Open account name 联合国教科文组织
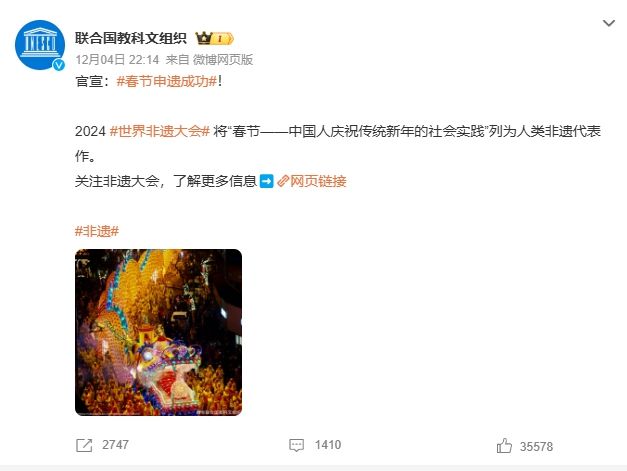Image resolution: width=627 pixels, height=471 pixels. click(131, 38)
